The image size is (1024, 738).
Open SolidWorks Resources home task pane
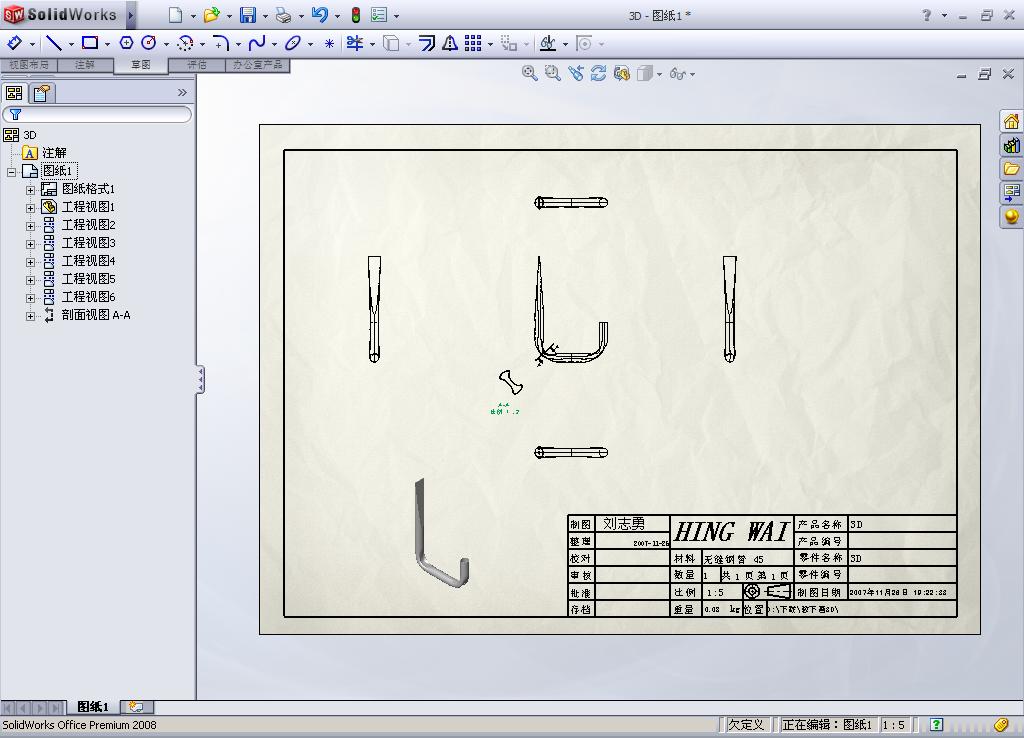coord(1011,121)
